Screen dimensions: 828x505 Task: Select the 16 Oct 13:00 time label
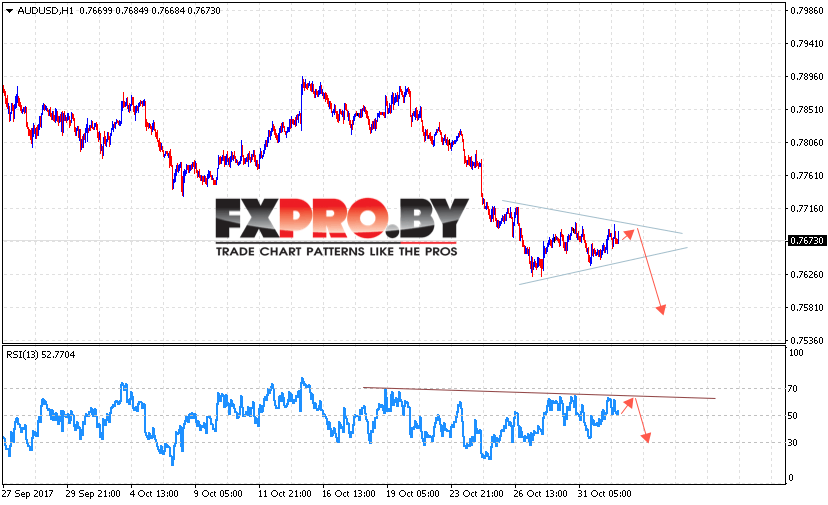(x=349, y=494)
